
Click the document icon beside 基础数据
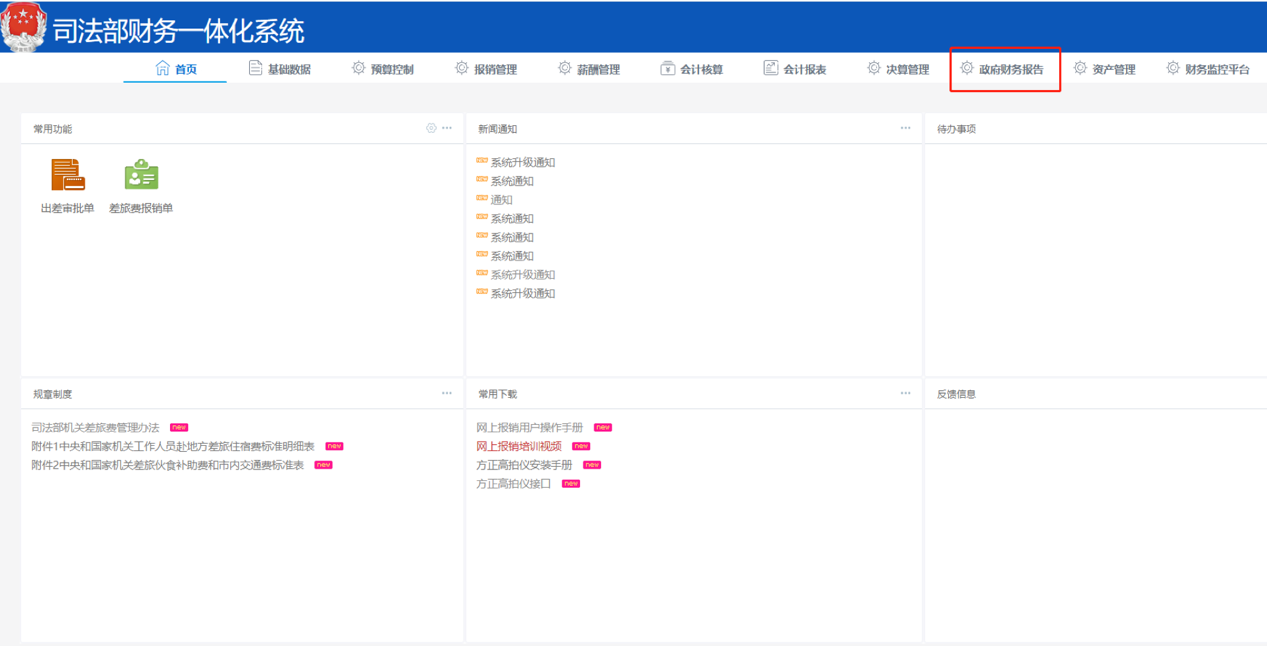click(x=255, y=68)
